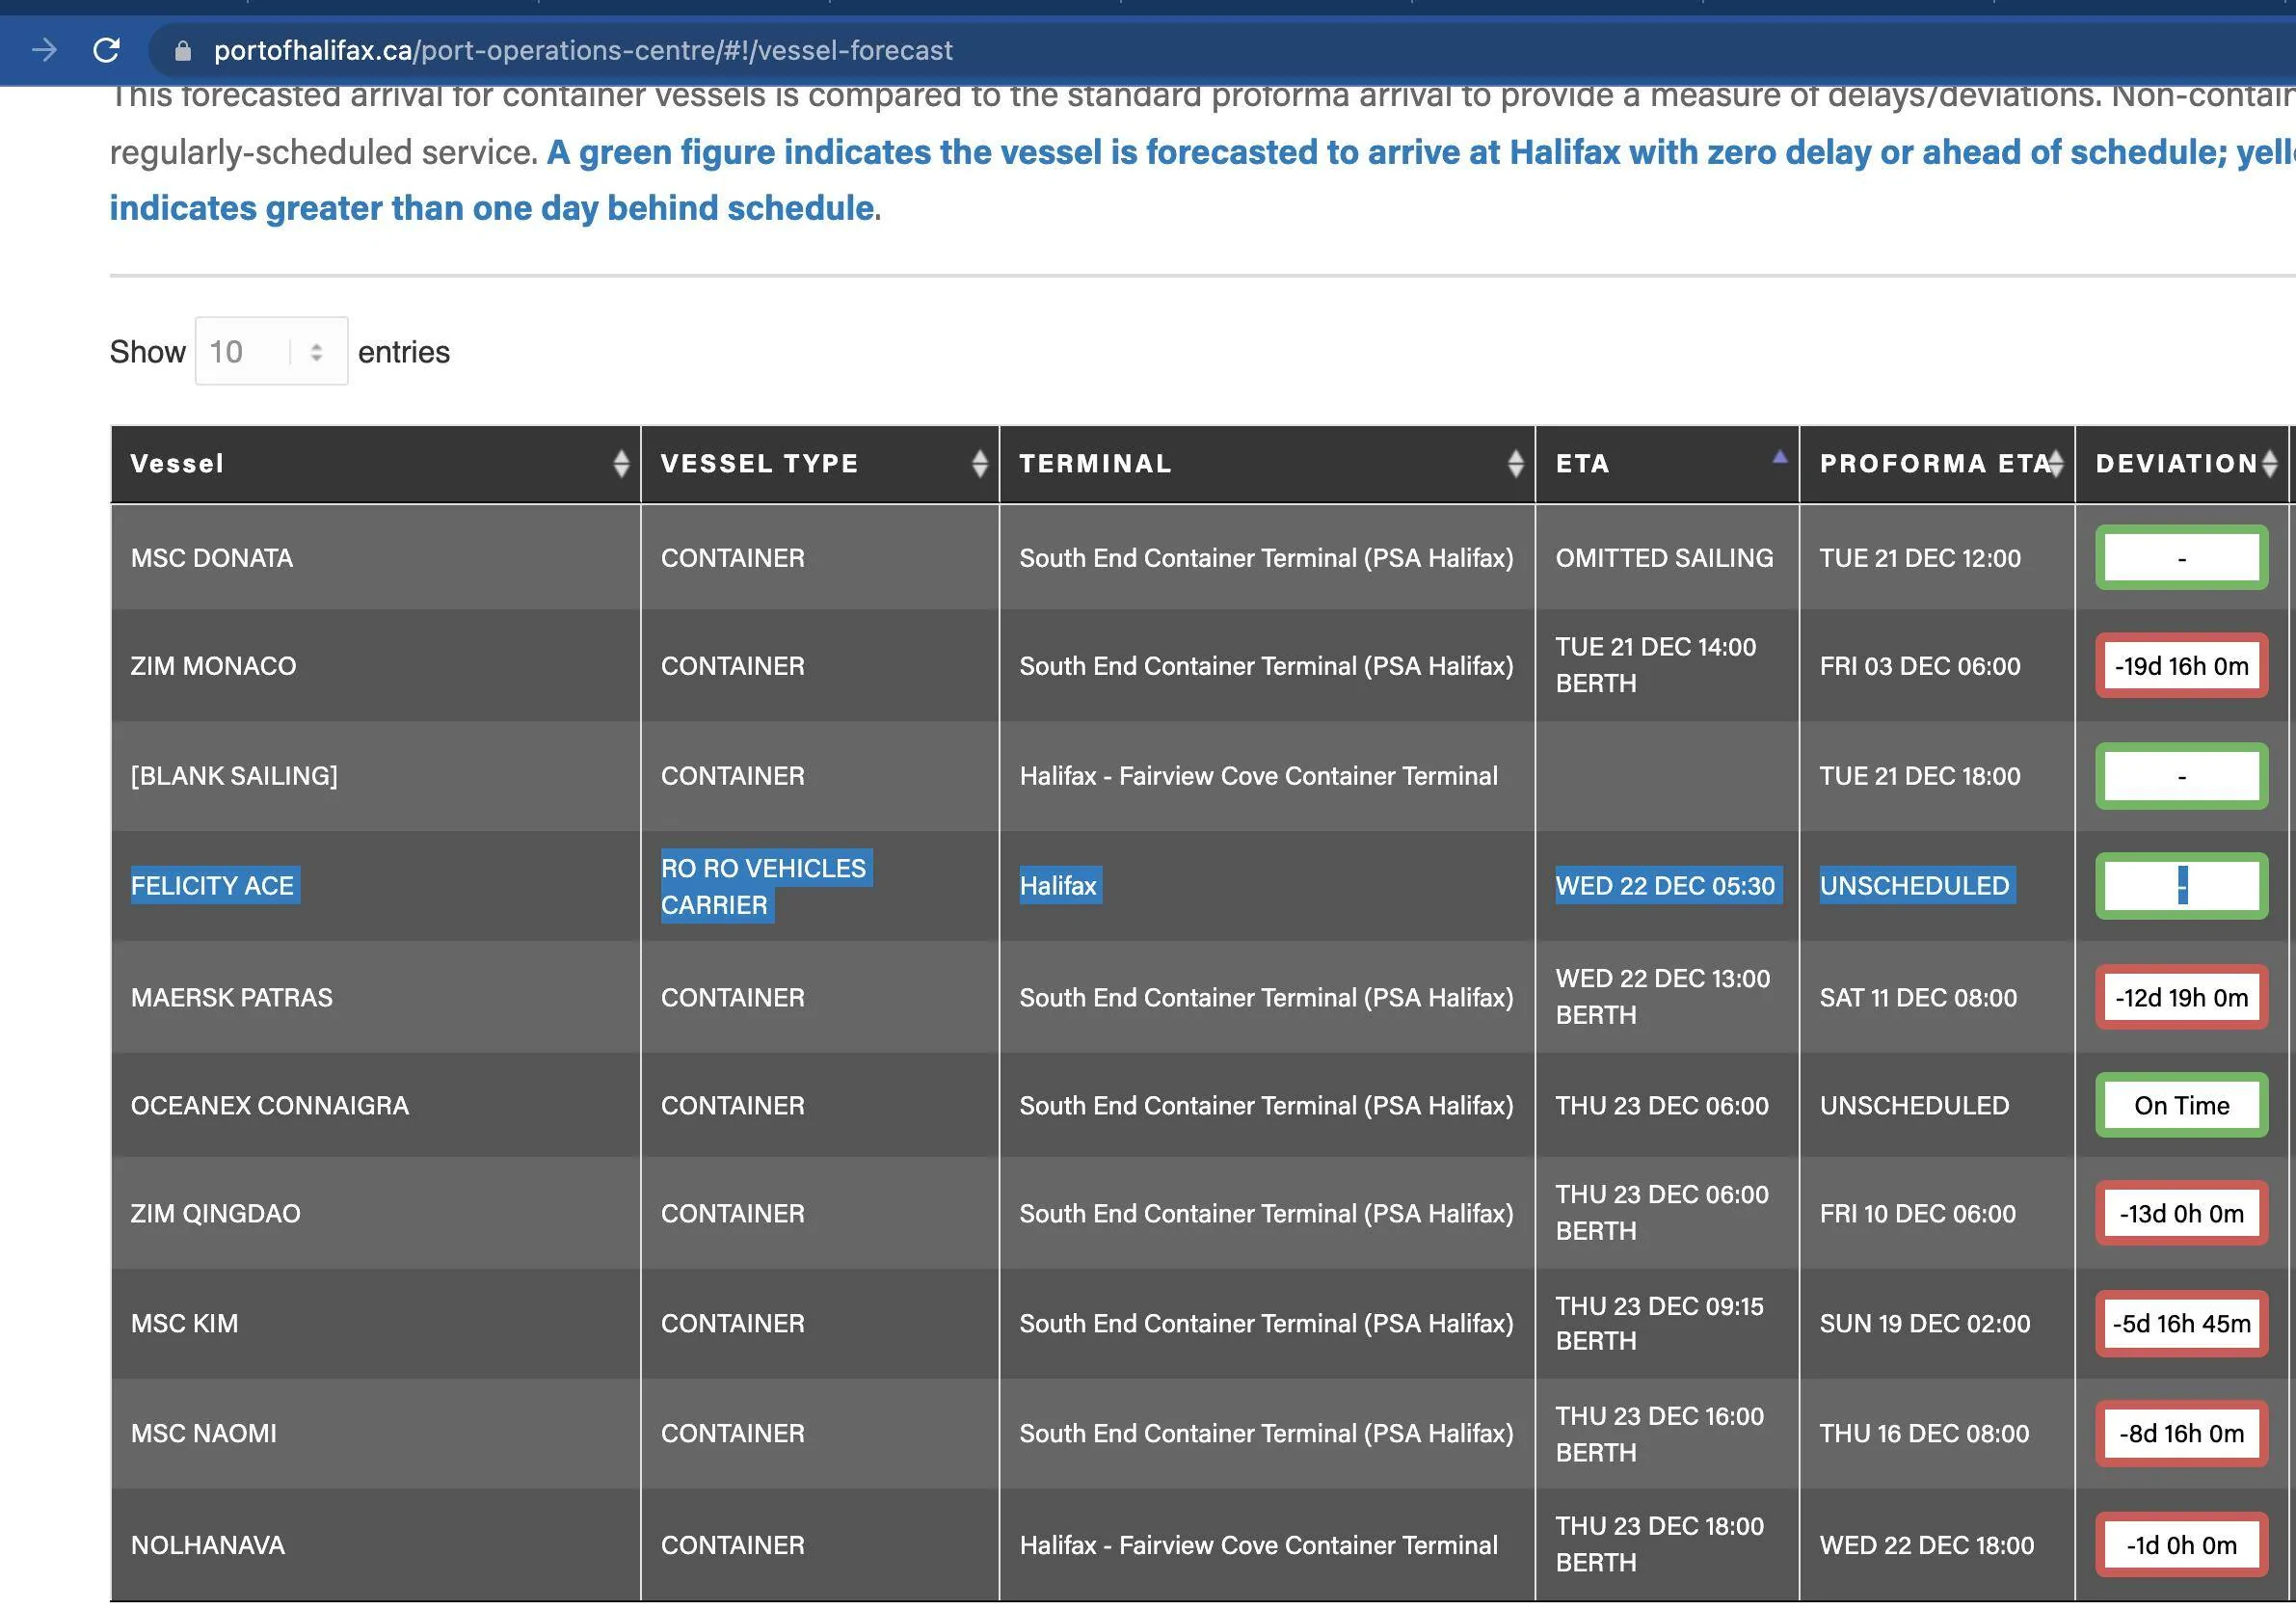Click the MSC KIM vessel name
2296x1610 pixels.
(185, 1324)
